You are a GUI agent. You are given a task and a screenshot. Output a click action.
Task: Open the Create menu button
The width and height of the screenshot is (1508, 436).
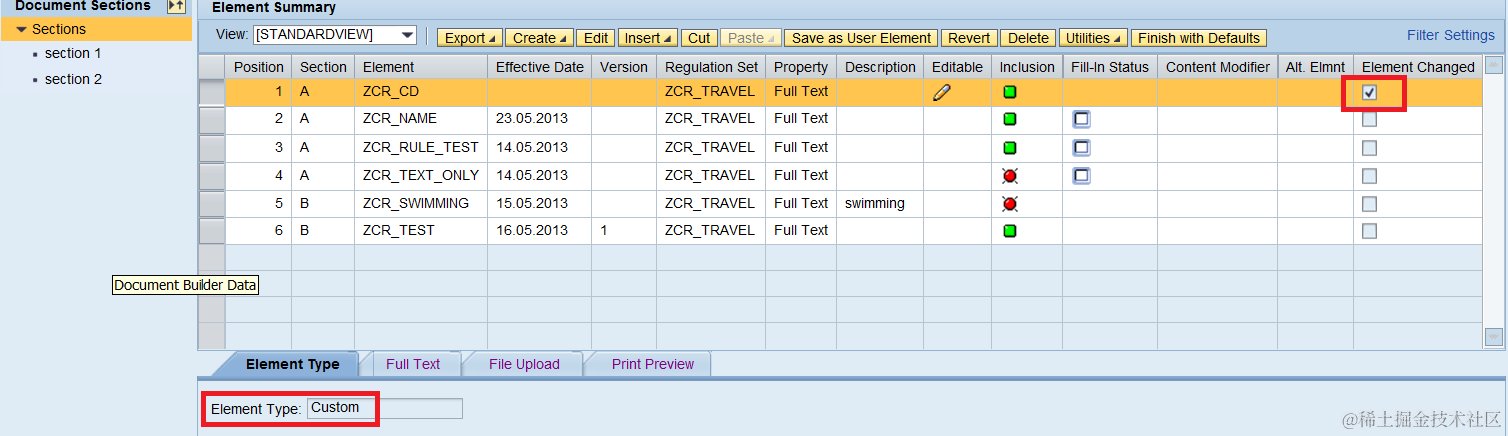539,38
